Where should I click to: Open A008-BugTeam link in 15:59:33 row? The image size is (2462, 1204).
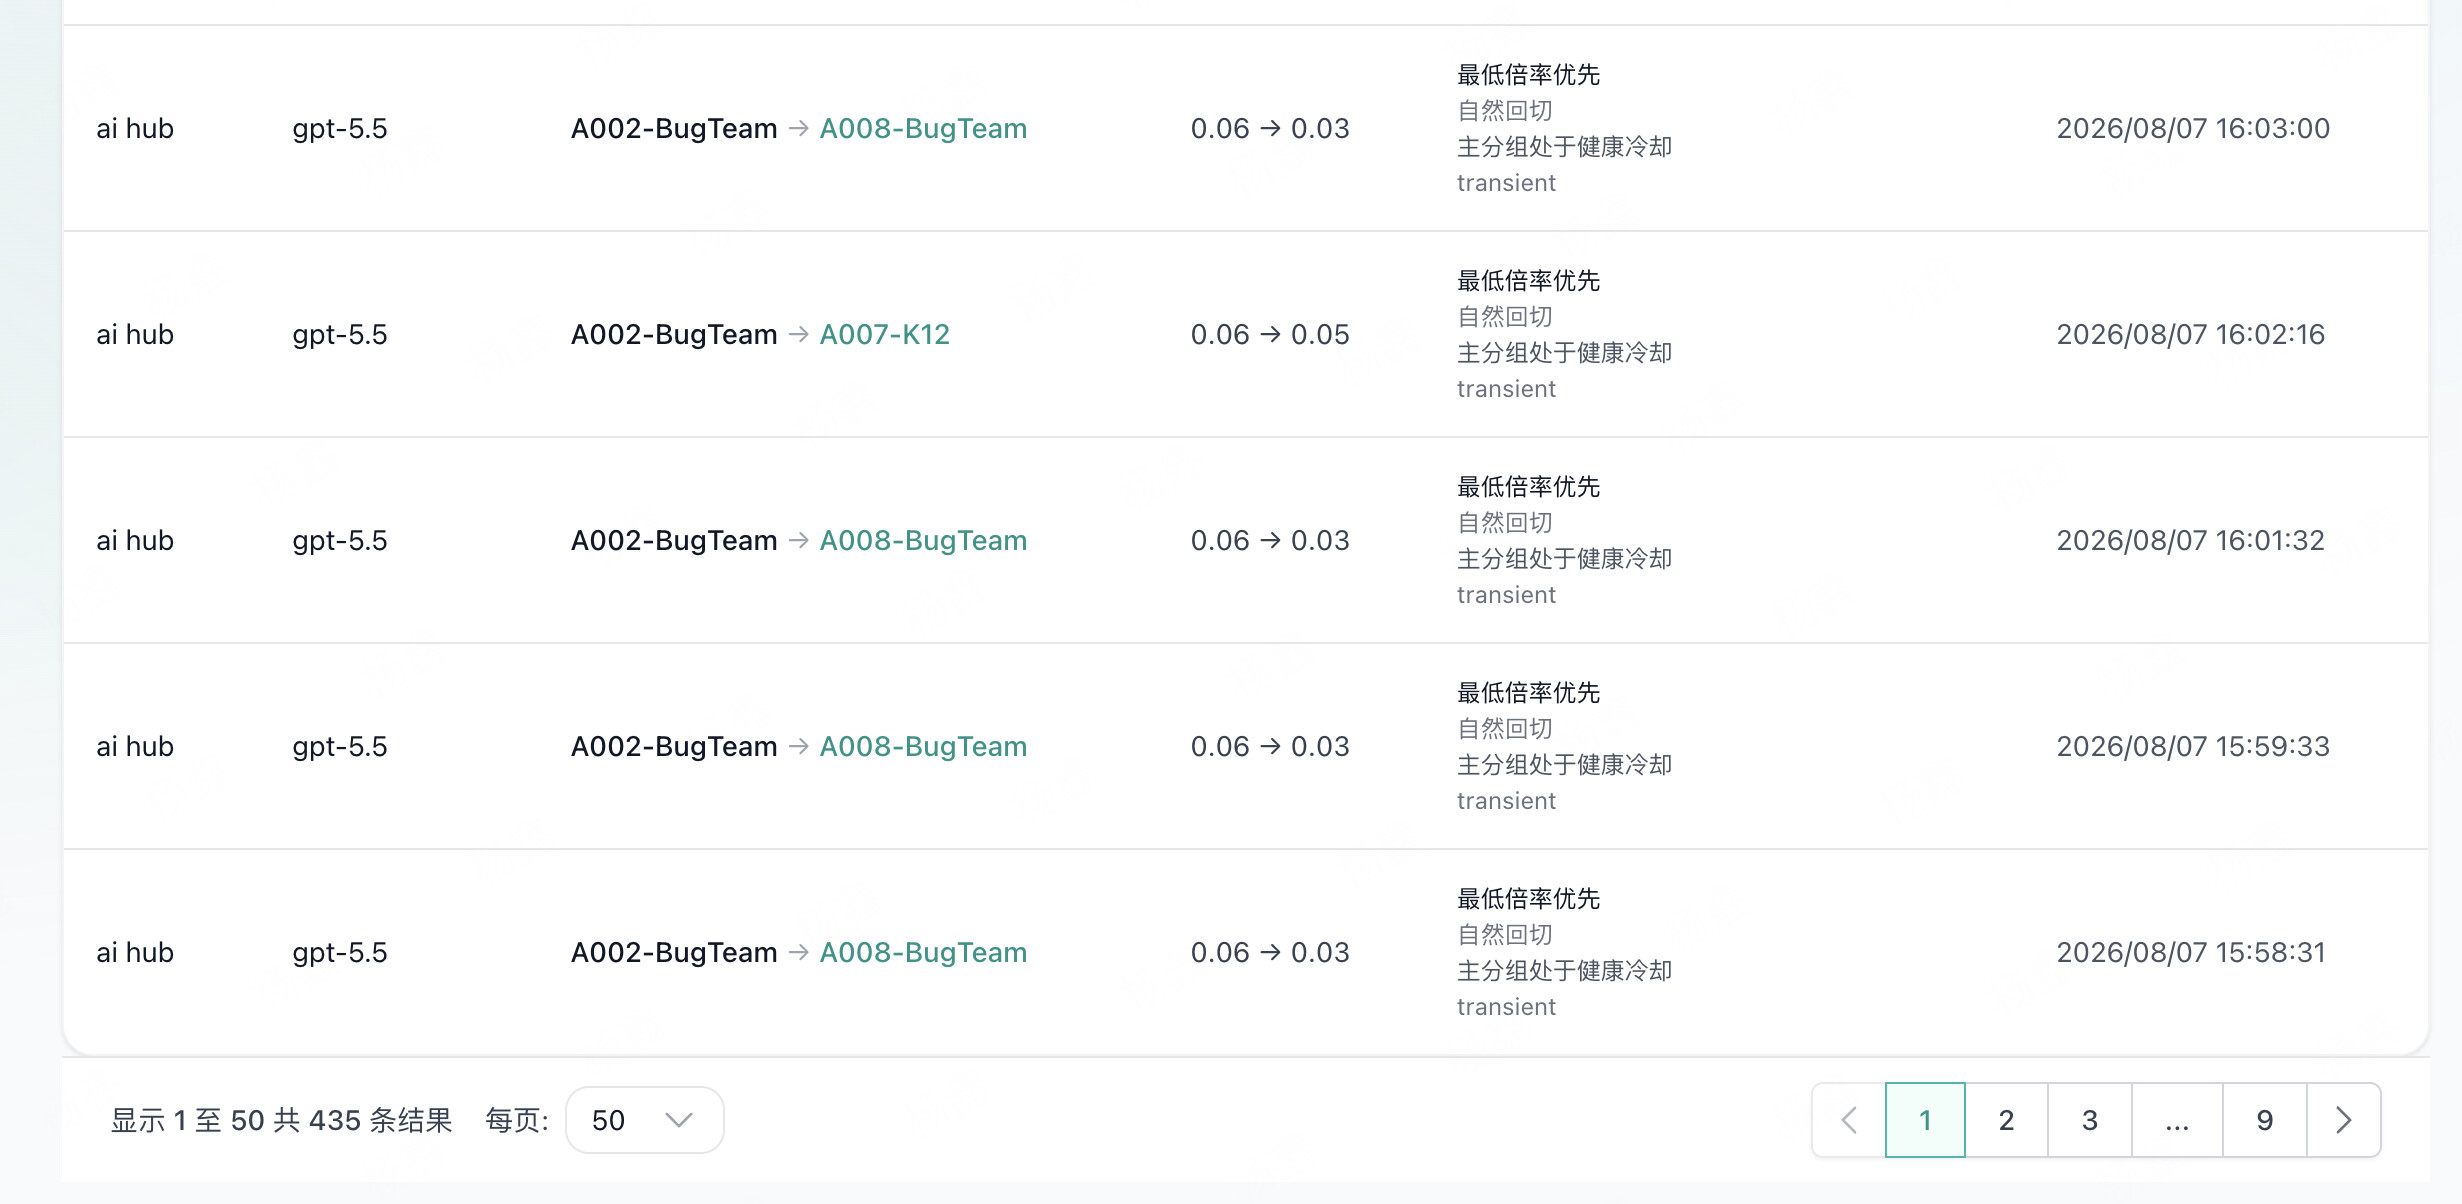[923, 746]
